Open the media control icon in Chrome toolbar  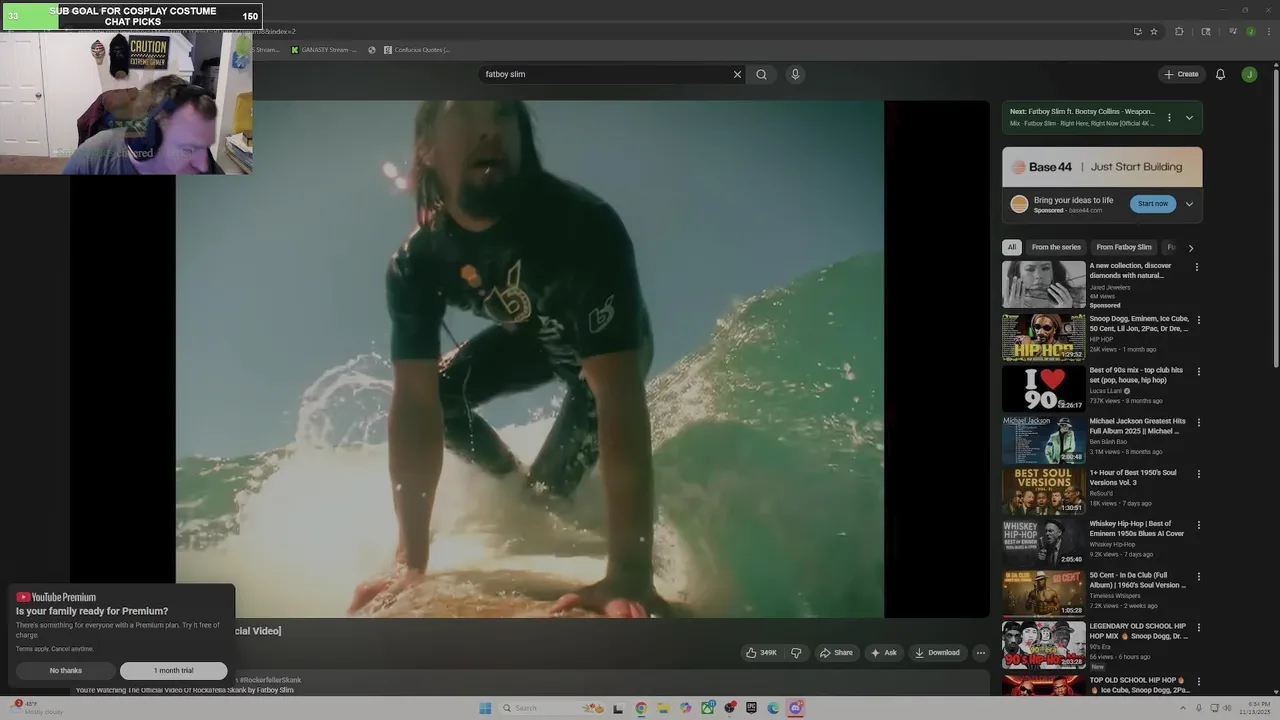point(1232,31)
